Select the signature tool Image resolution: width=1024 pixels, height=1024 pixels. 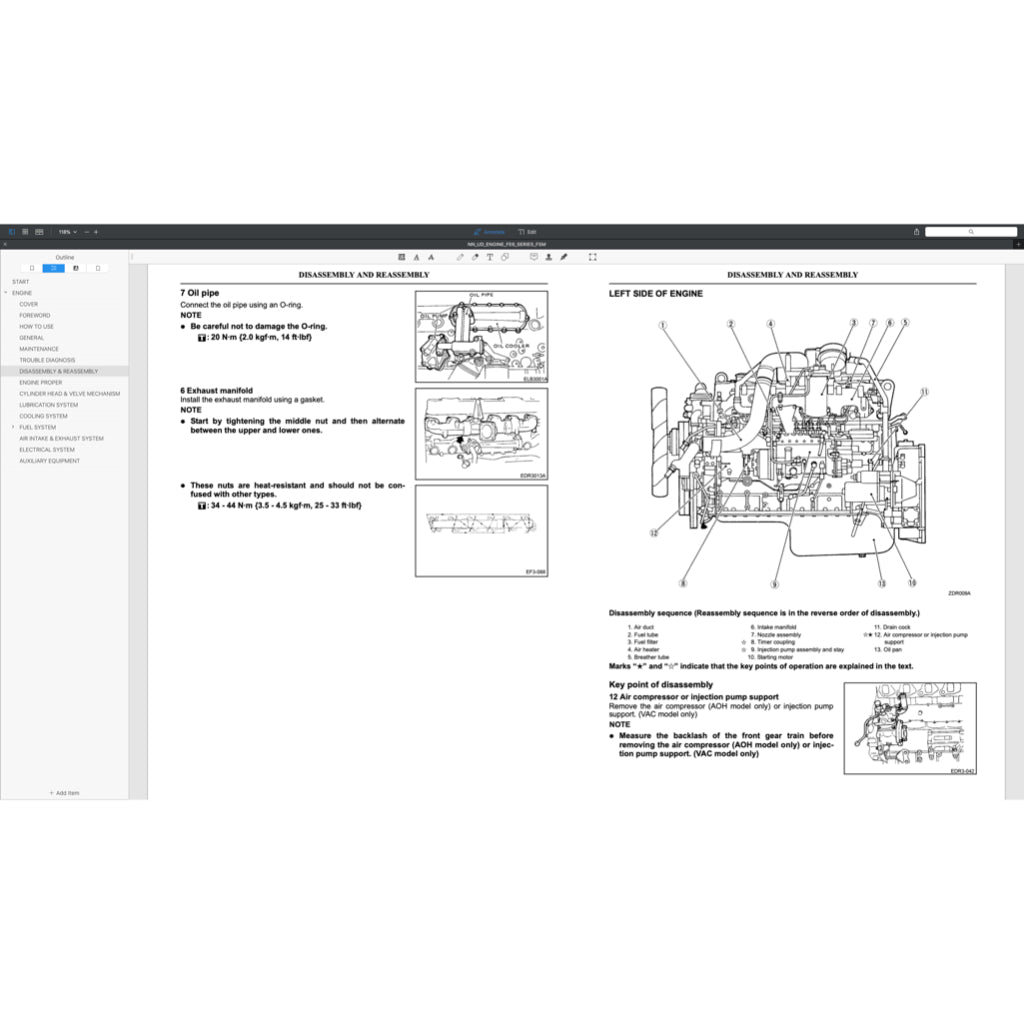pyautogui.click(x=563, y=257)
